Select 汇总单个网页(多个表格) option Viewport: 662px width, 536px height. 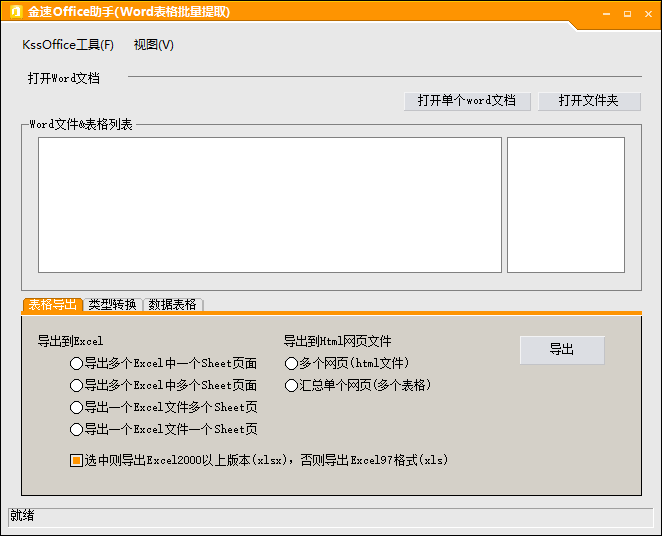tap(358, 385)
